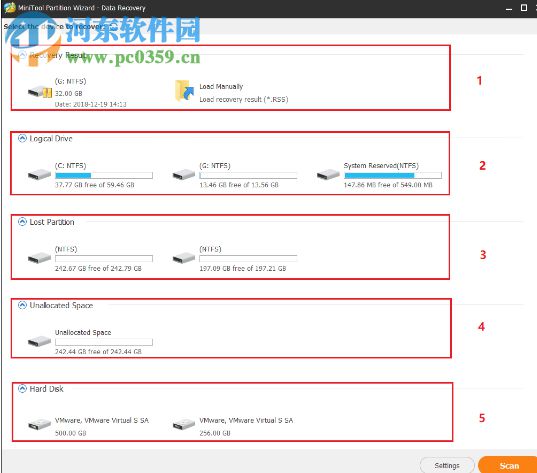Click the 242.79 GB lost partition usage bar
This screenshot has height=473, width=537.
click(x=104, y=259)
